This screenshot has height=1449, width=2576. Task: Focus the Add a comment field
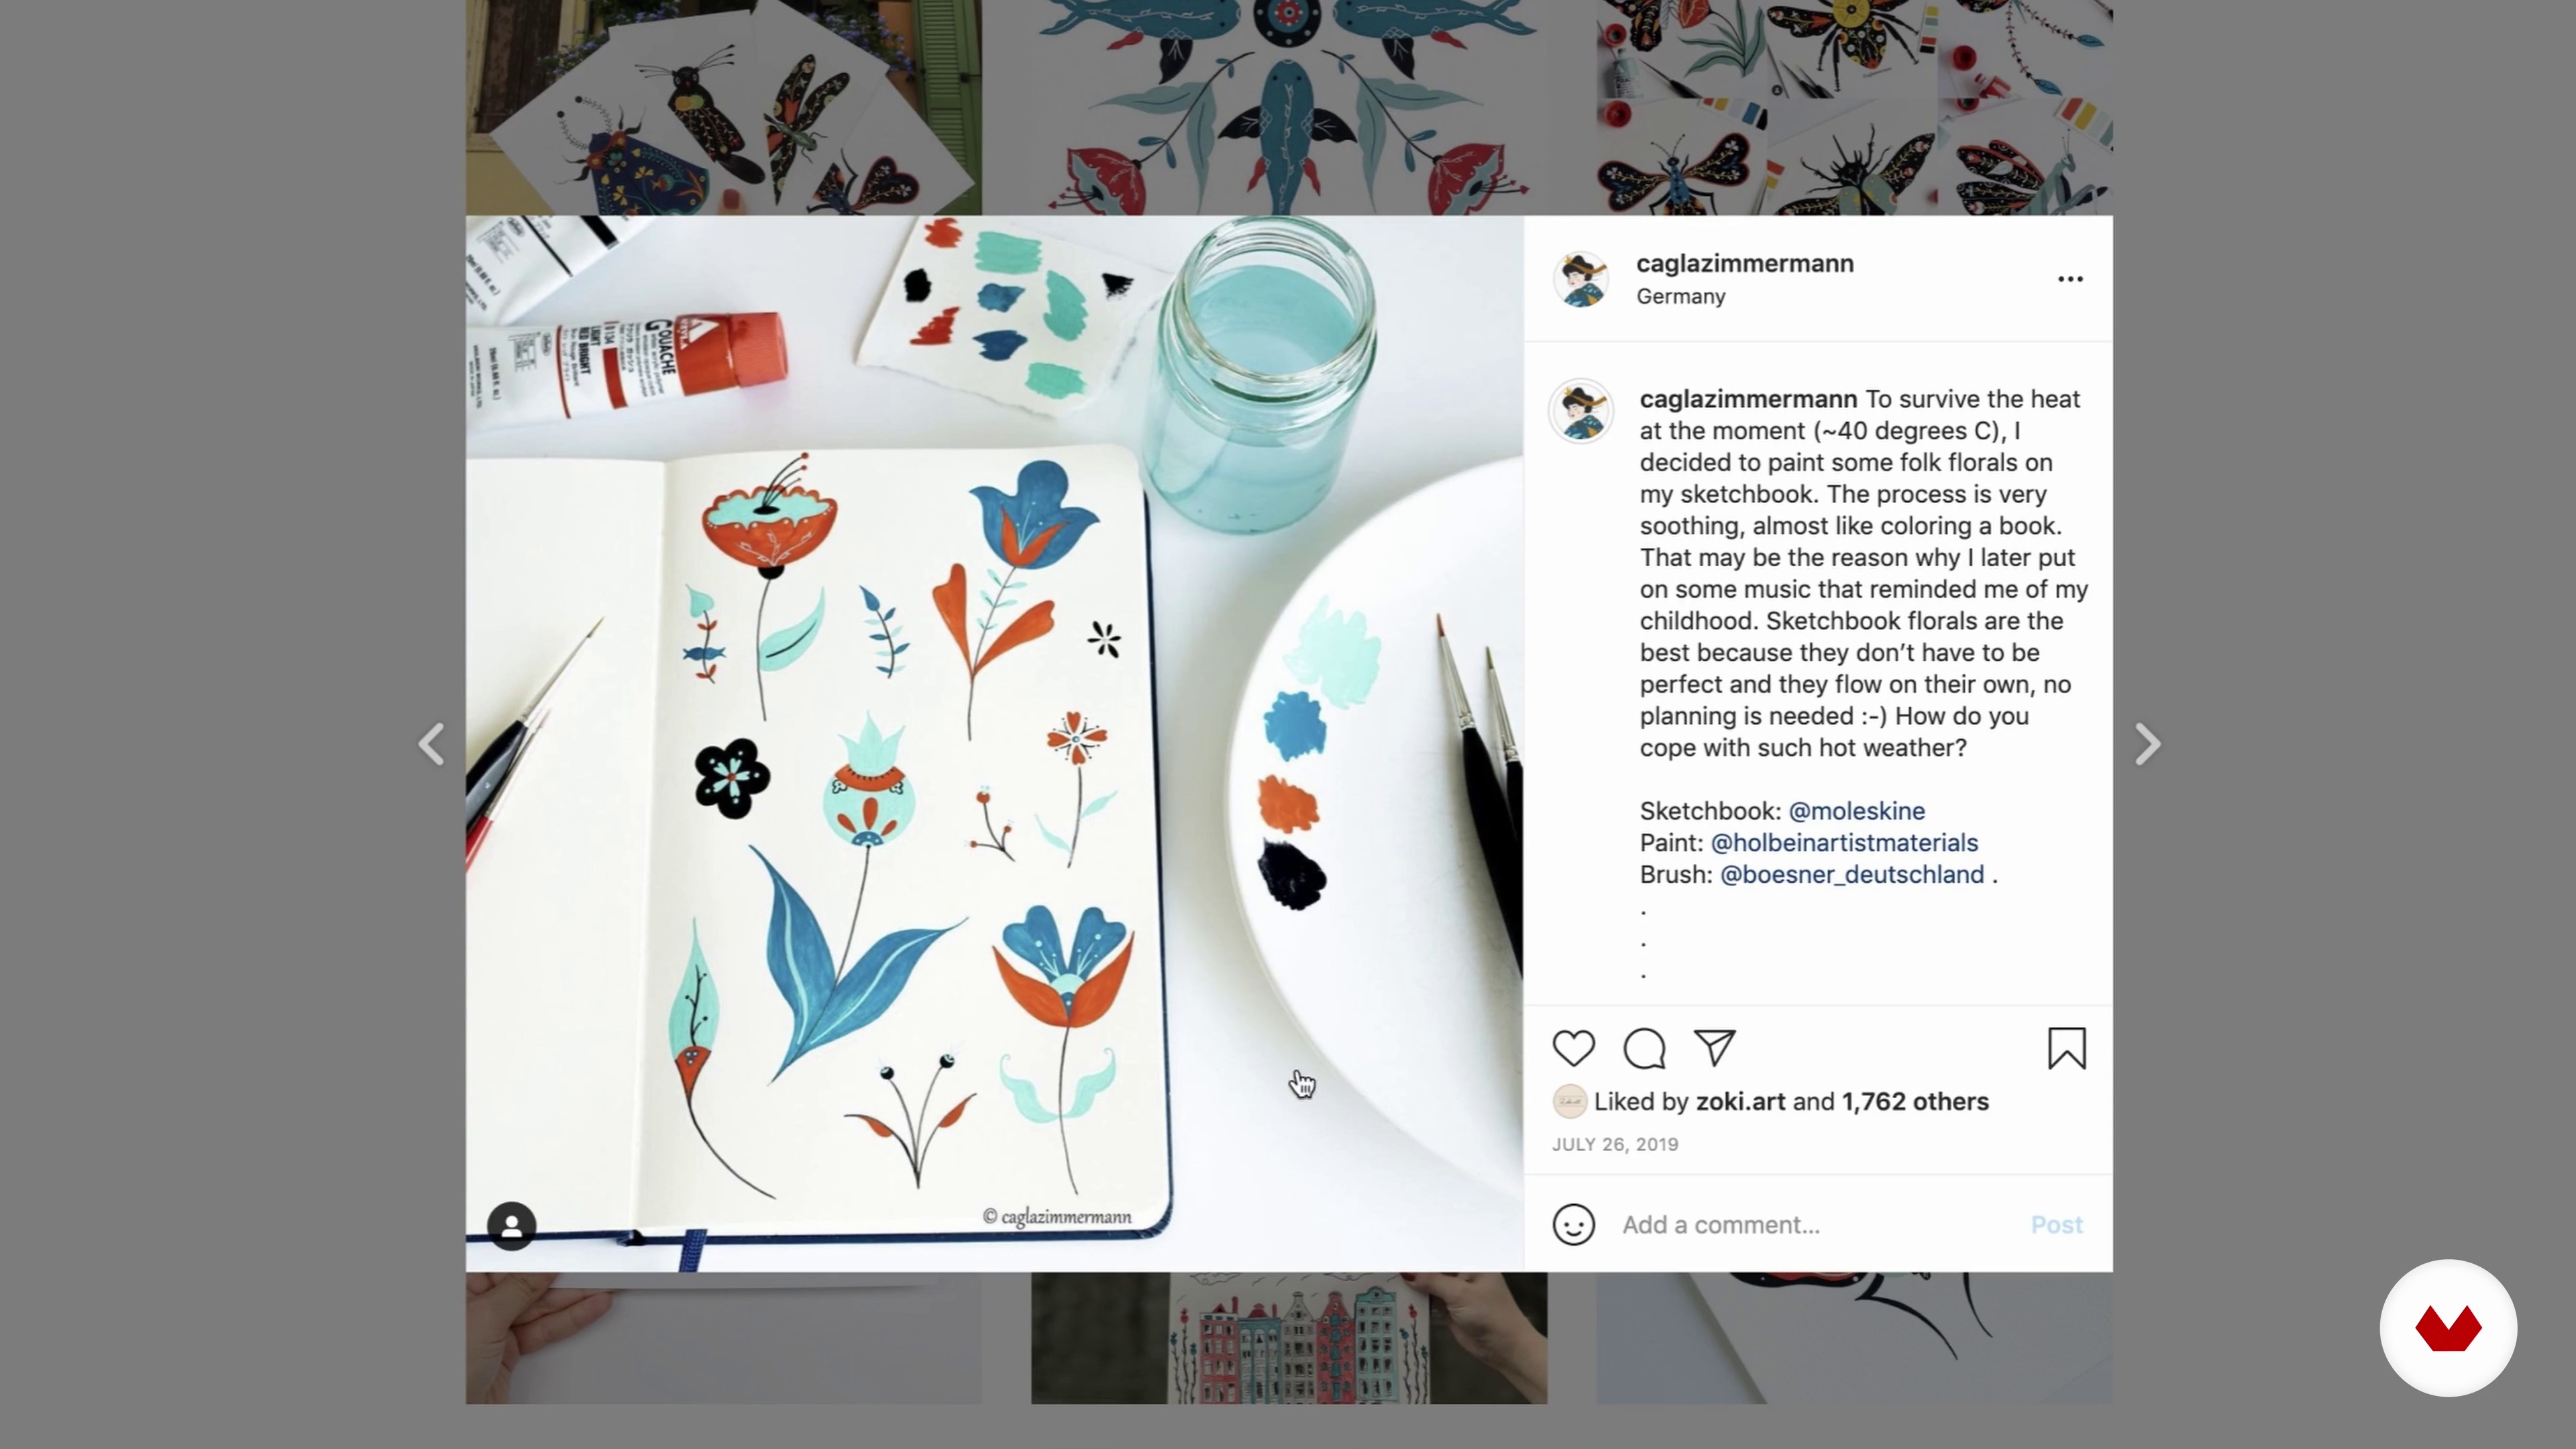(x=1815, y=1225)
